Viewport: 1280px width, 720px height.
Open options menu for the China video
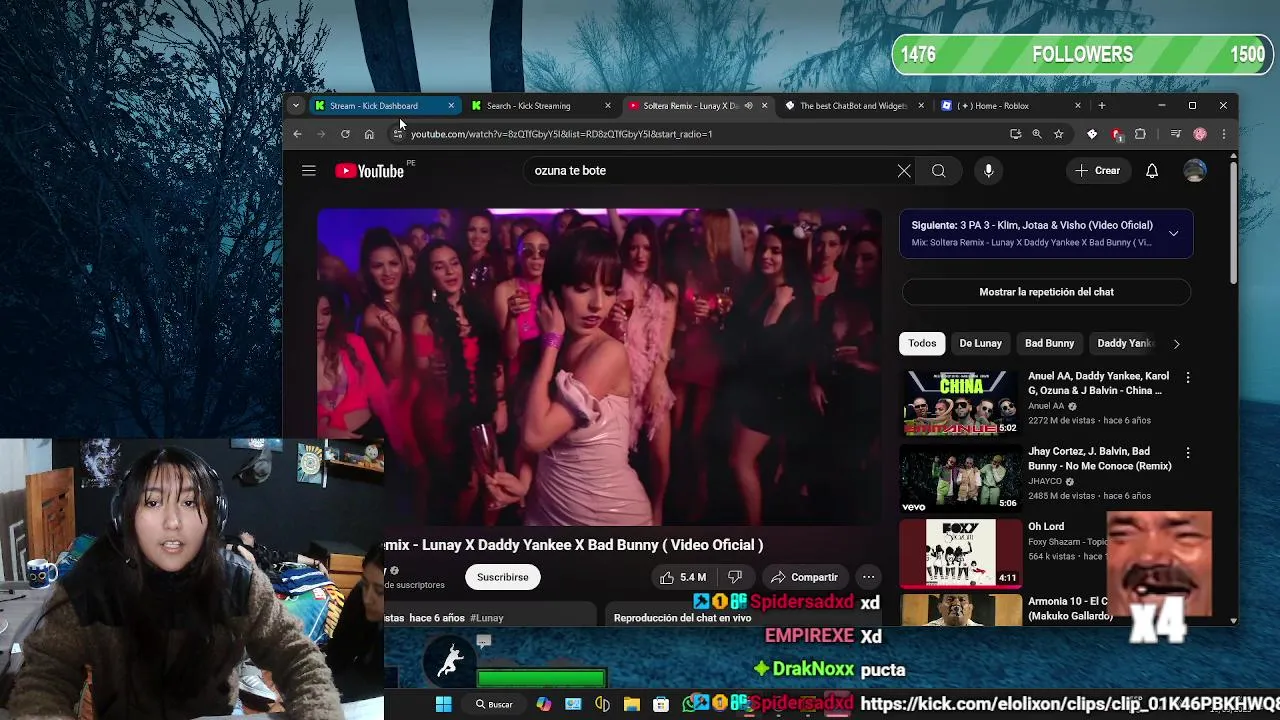[1188, 378]
